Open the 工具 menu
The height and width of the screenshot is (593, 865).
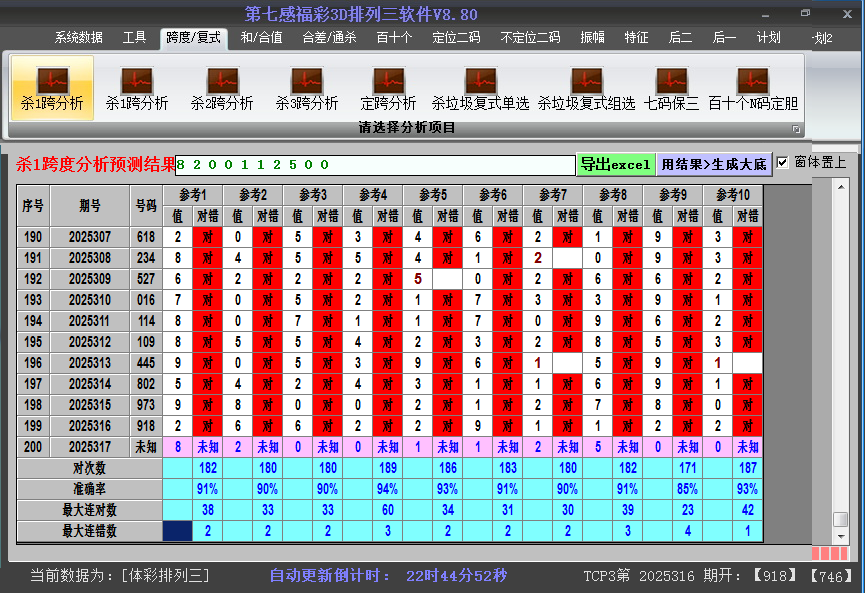click(134, 38)
